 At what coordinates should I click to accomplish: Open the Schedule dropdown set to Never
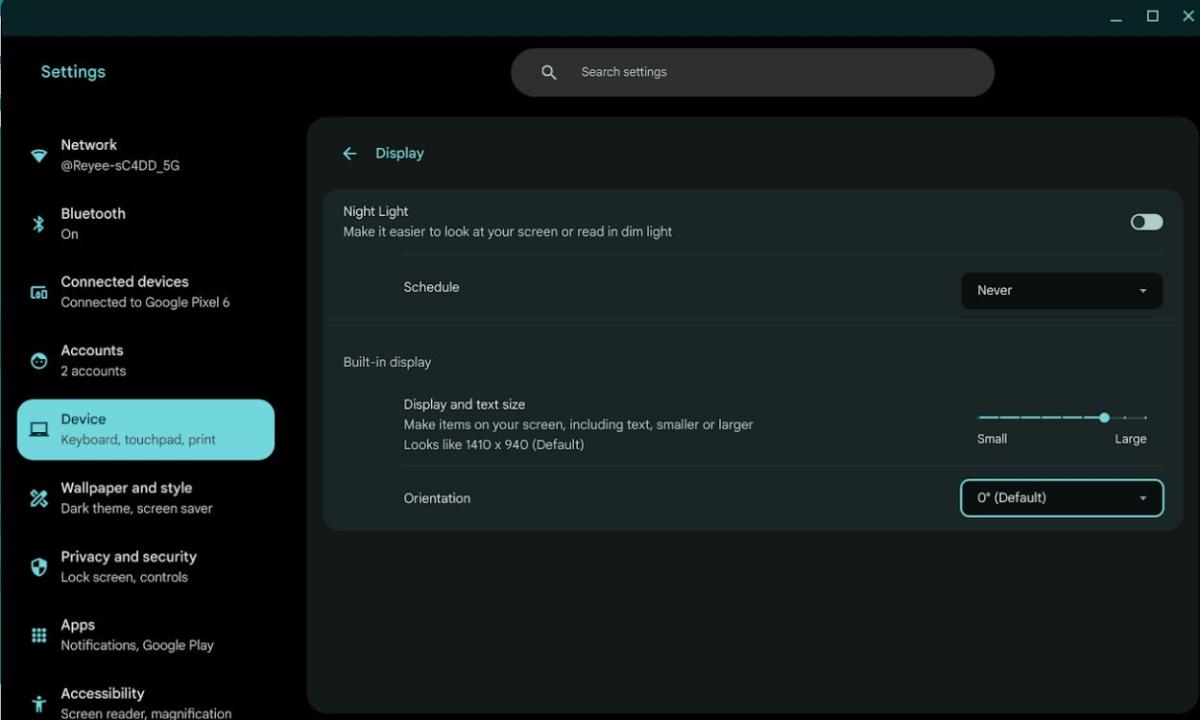(1061, 290)
